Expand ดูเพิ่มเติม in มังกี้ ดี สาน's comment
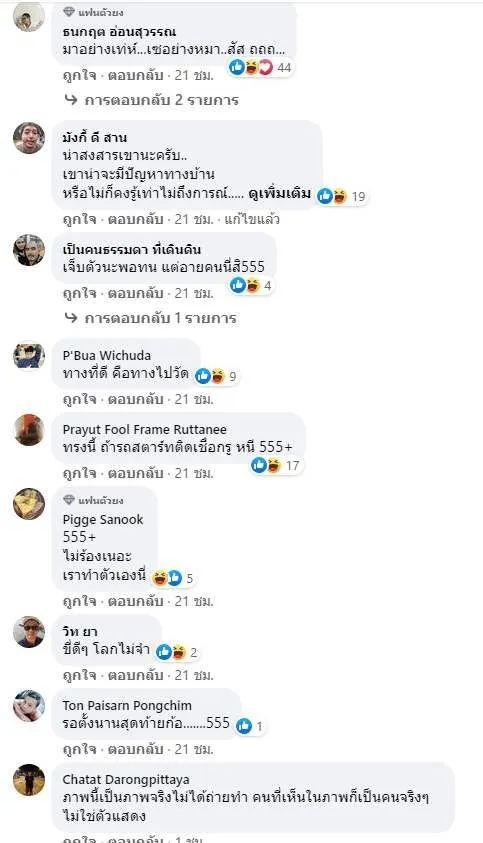483x843 pixels. click(x=280, y=194)
